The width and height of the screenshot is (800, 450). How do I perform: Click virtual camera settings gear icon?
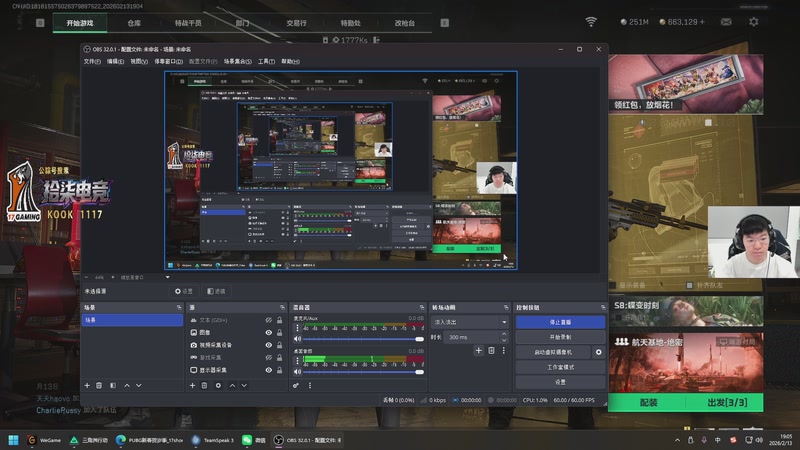(599, 352)
